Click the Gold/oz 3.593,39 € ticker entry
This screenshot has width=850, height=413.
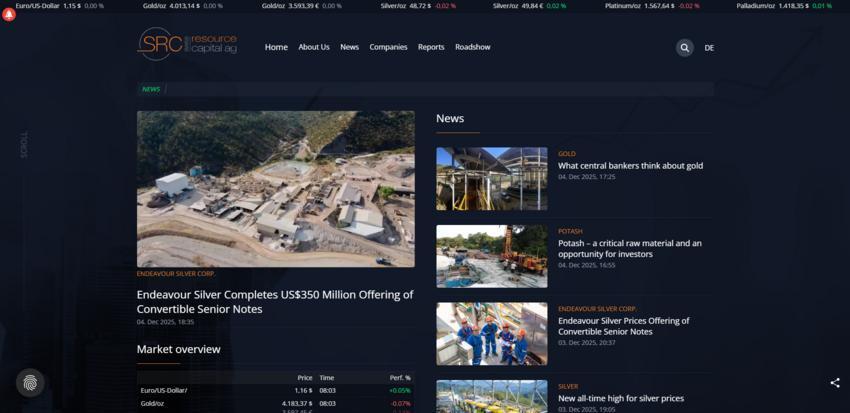pos(301,6)
